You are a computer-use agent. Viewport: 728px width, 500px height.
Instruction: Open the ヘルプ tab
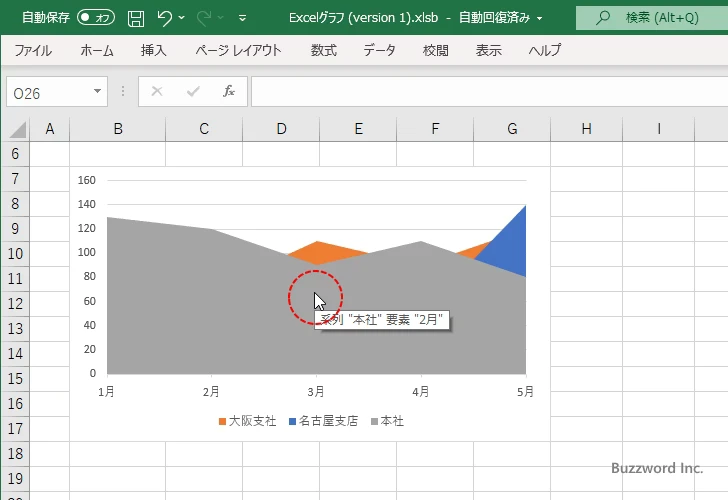pos(545,50)
